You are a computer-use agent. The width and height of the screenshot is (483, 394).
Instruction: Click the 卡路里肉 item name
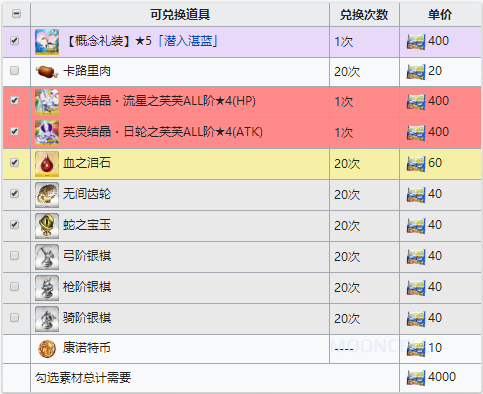coord(87,71)
